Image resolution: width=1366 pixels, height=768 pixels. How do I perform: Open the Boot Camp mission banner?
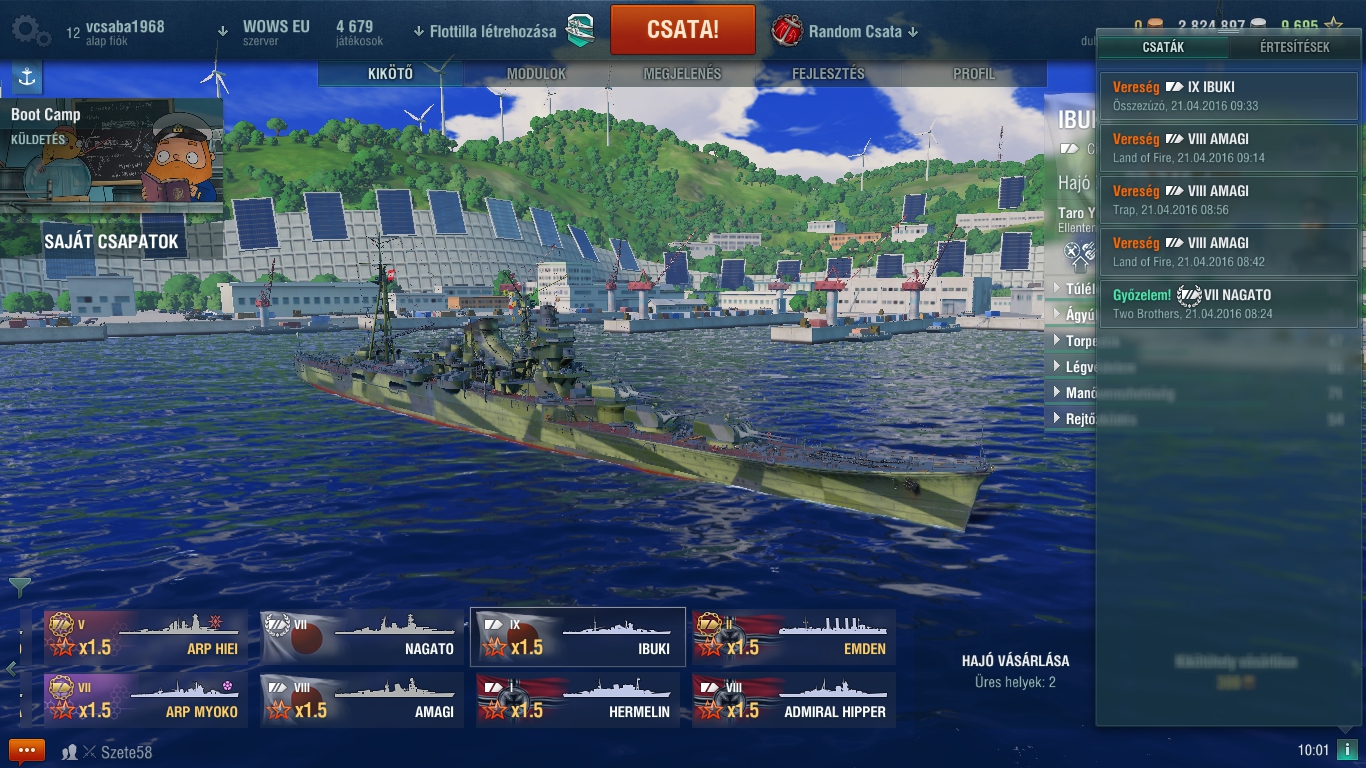(x=112, y=158)
